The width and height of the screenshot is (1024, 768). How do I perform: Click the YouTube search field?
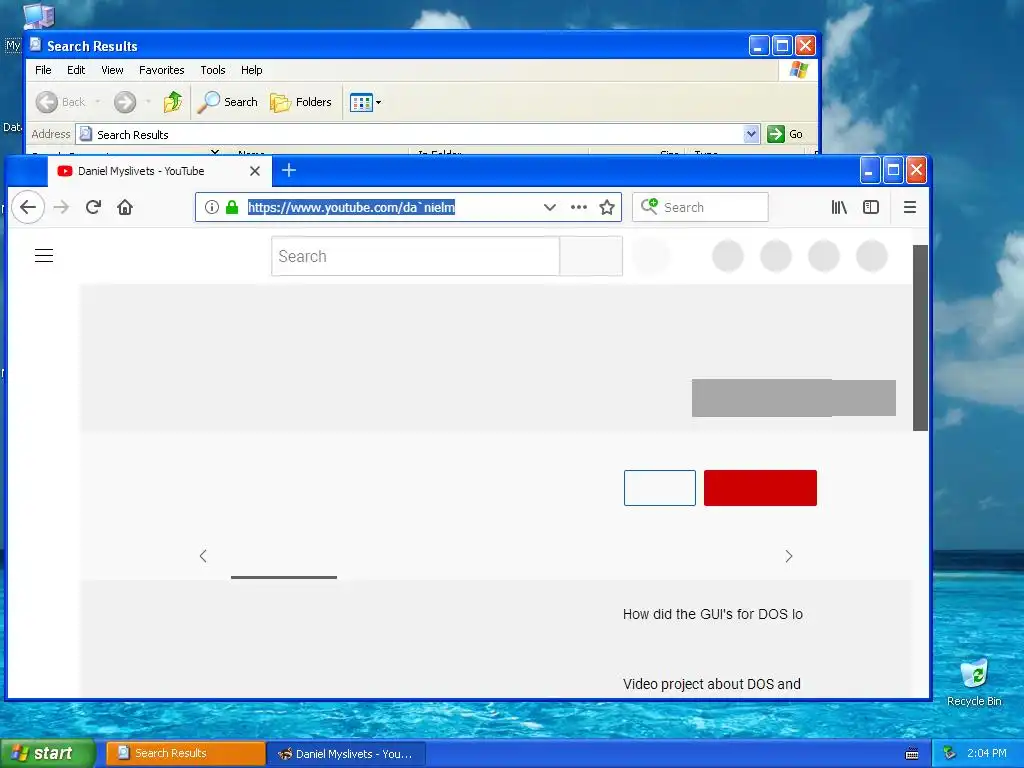[415, 256]
